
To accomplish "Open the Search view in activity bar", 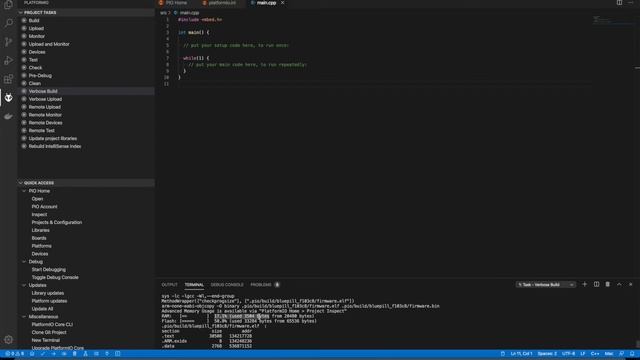I will [8, 23].
